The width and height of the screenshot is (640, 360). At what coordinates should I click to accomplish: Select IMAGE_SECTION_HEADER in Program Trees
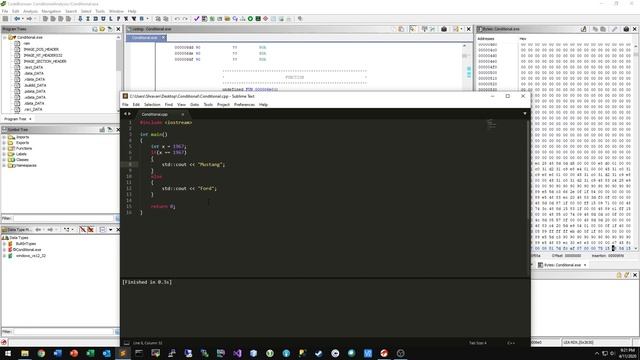[x=45, y=61]
